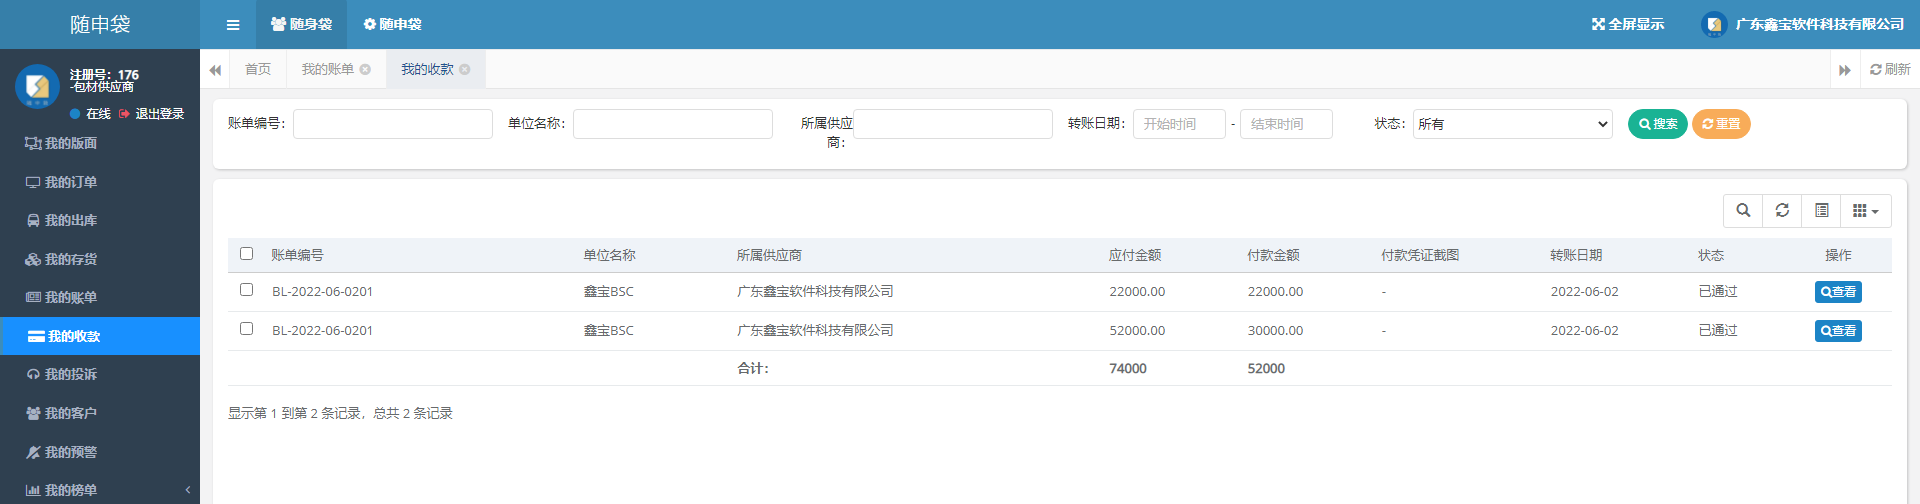This screenshot has width=1920, height=504.
Task: Enable 全屏显示 fullscreen mode
Action: pyautogui.click(x=1628, y=24)
